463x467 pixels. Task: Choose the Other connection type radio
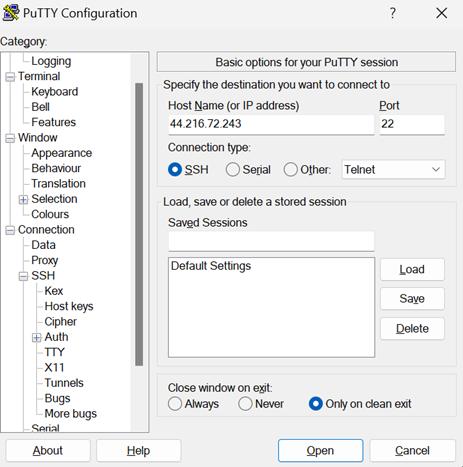coord(291,170)
